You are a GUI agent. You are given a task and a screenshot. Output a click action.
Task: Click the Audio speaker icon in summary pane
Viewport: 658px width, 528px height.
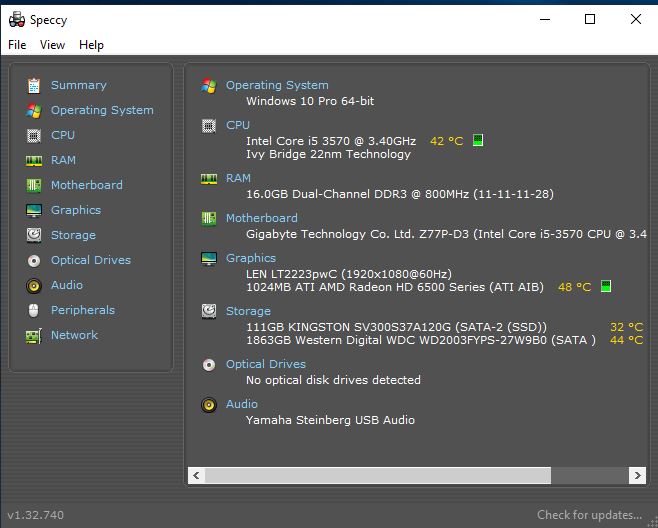(x=209, y=405)
